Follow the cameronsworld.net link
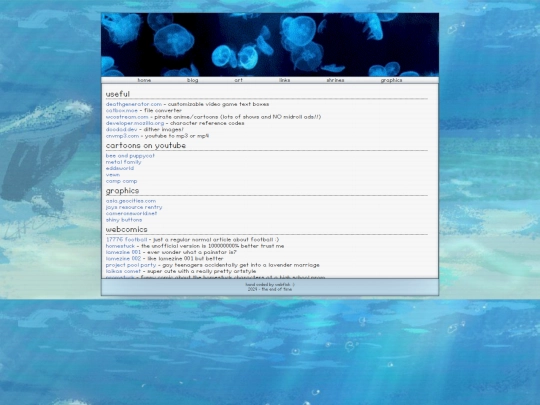The height and width of the screenshot is (405, 540). click(x=132, y=214)
